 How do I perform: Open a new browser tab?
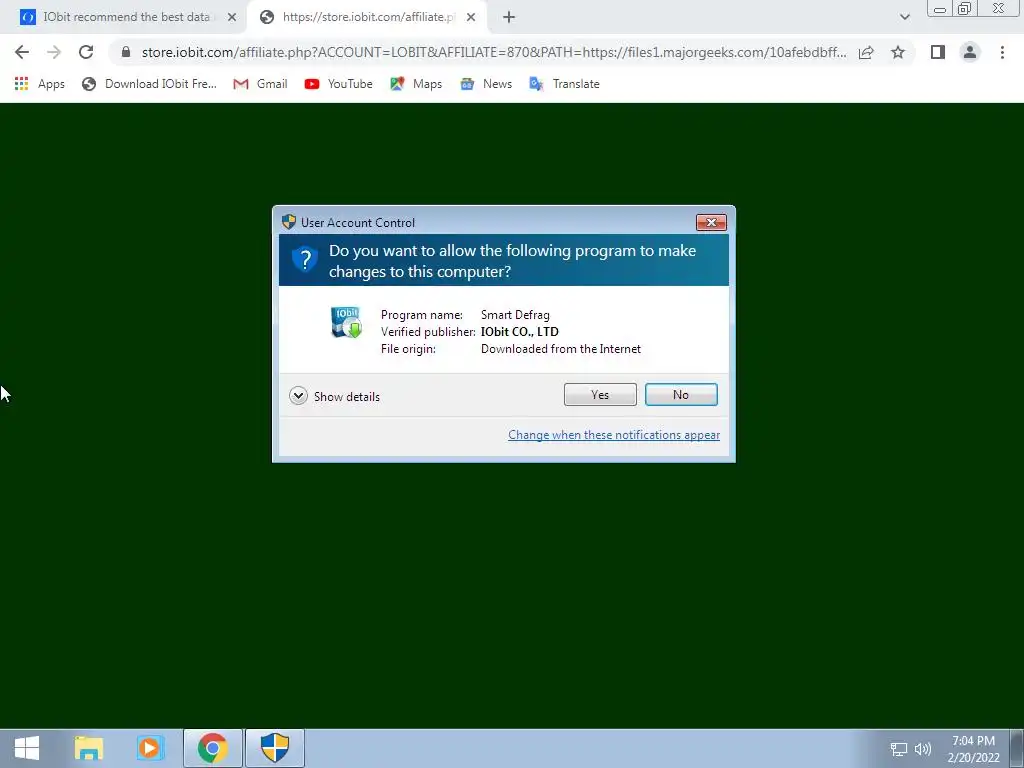click(509, 18)
